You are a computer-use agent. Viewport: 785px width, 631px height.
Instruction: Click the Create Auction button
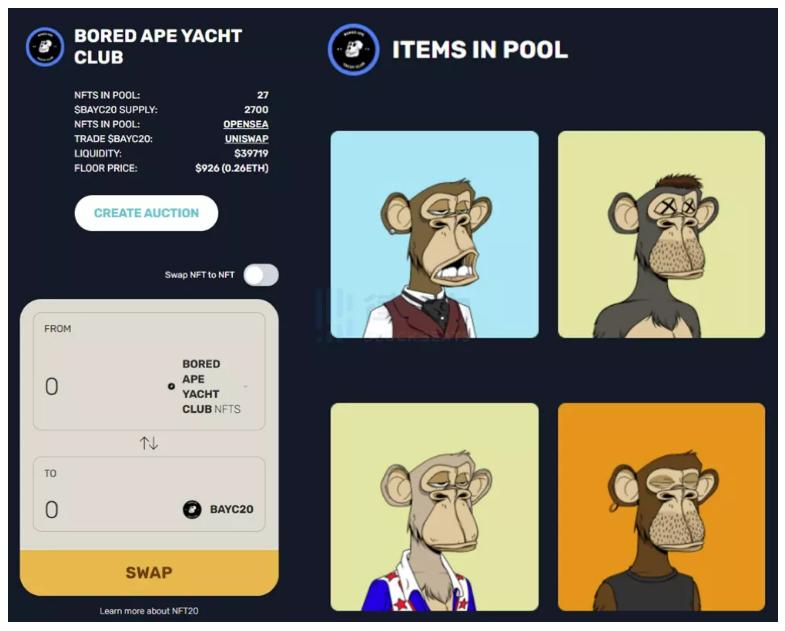point(146,213)
